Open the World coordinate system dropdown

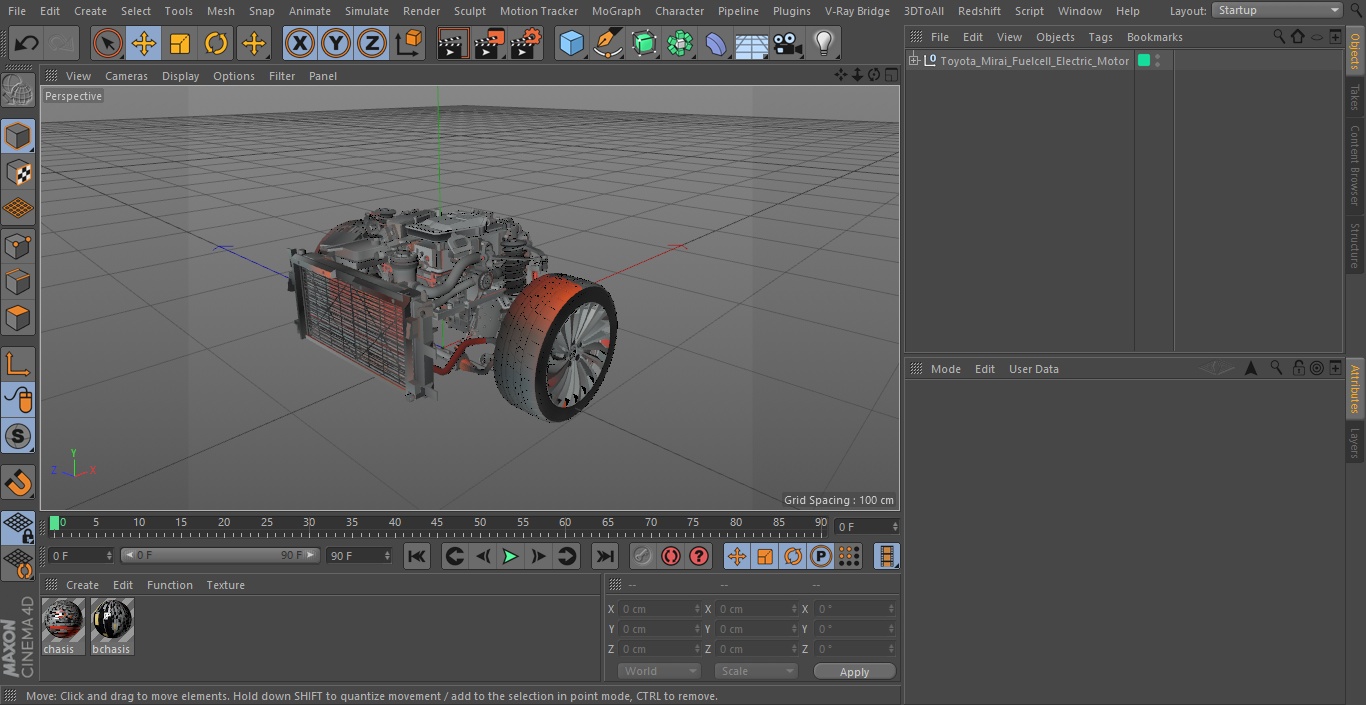tap(658, 671)
